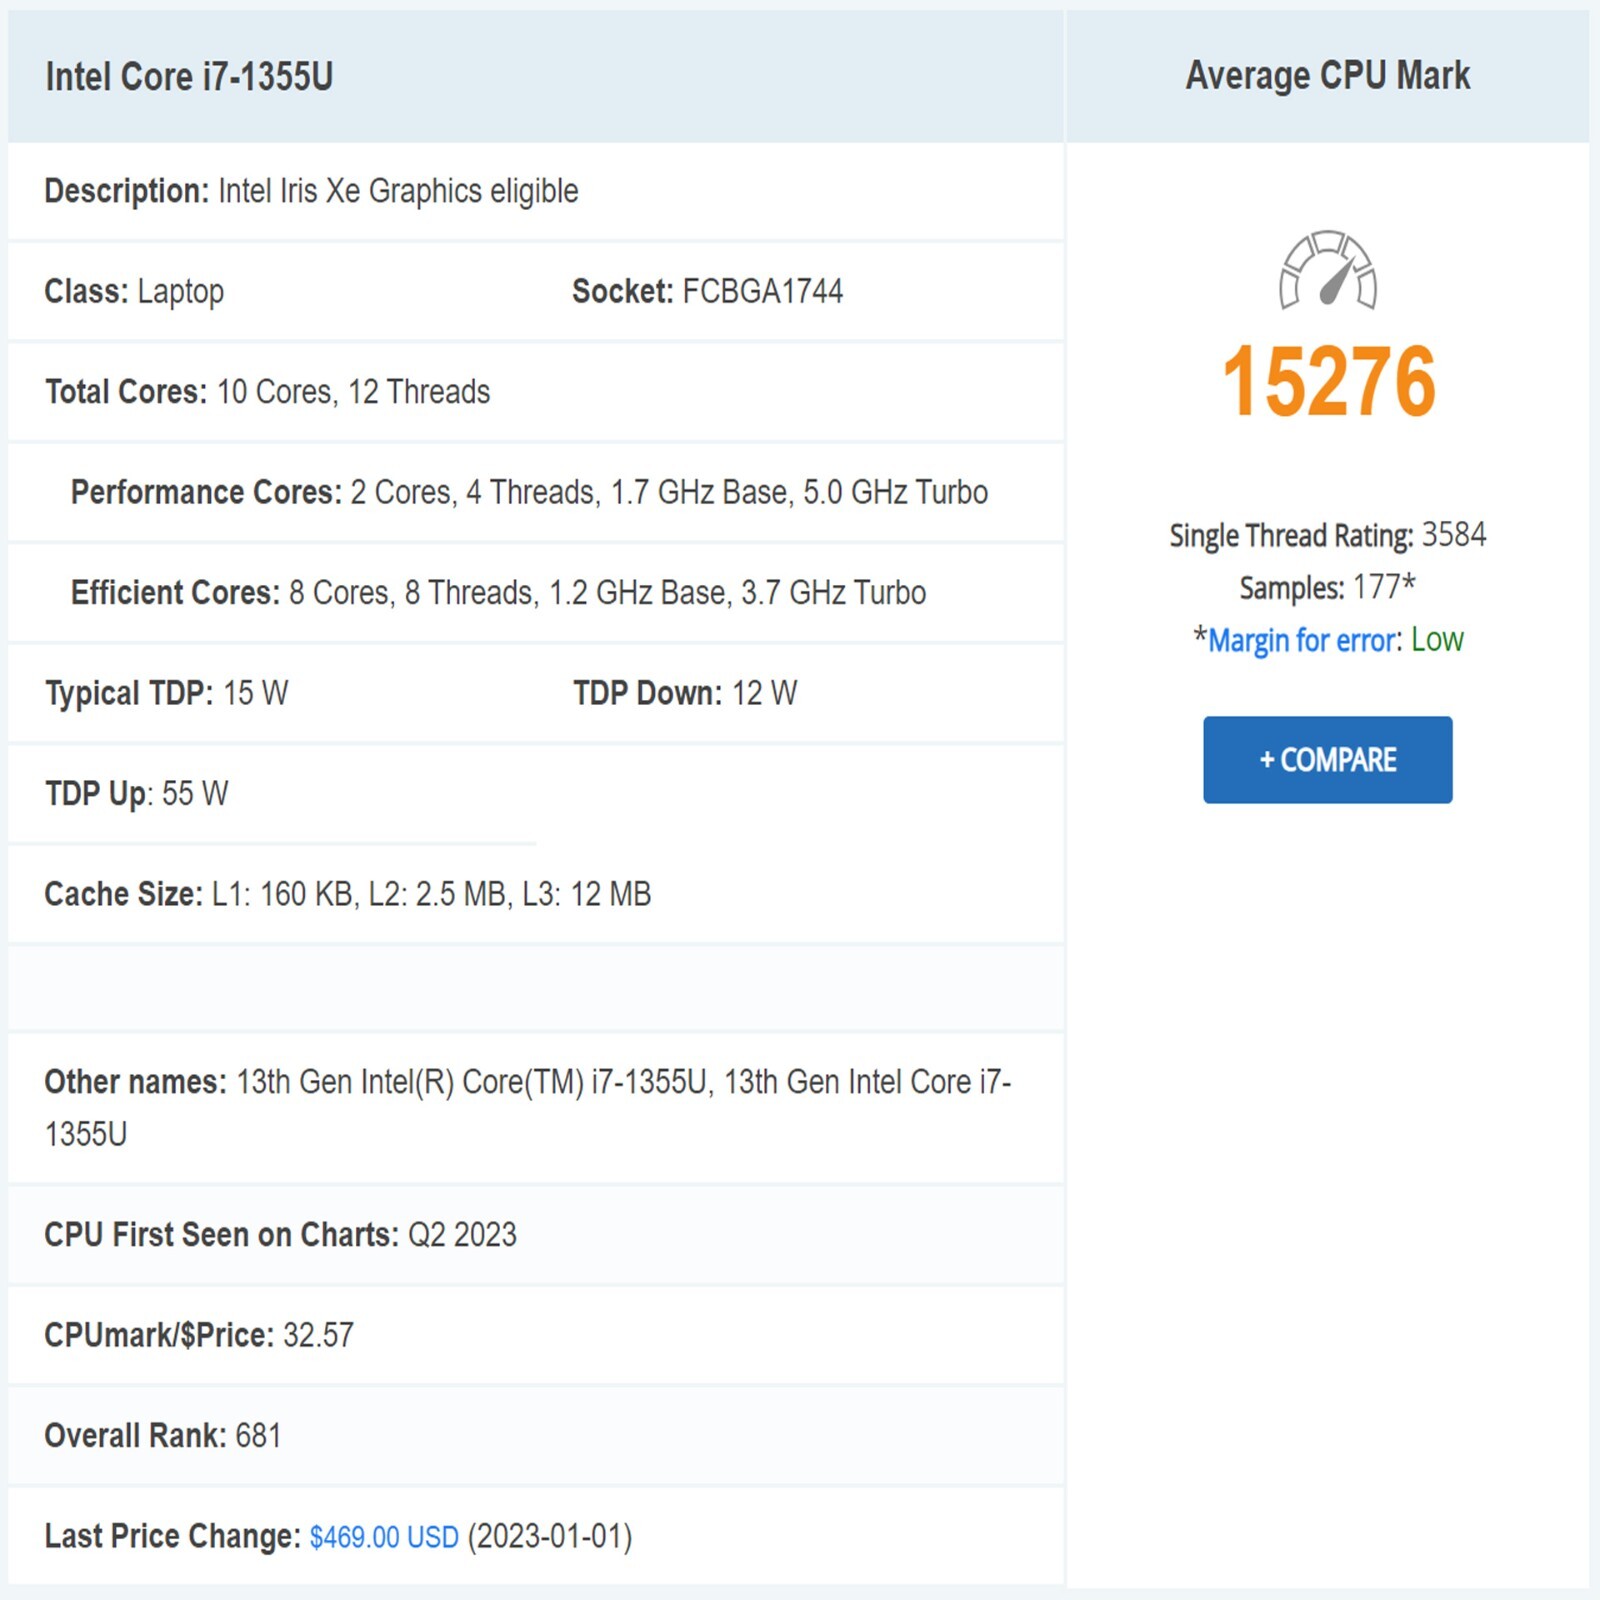Click the Description Intel Iris Xe row

point(535,191)
